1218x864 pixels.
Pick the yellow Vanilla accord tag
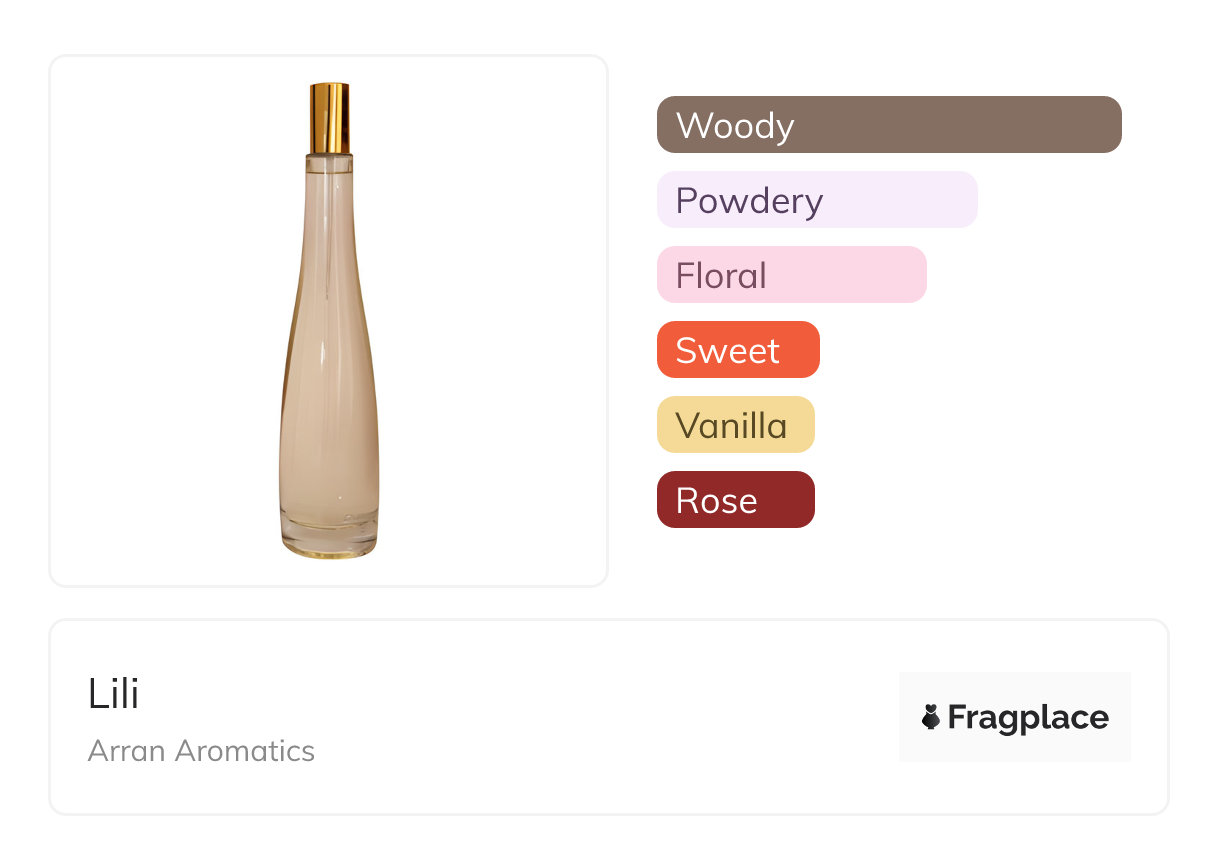tap(735, 425)
